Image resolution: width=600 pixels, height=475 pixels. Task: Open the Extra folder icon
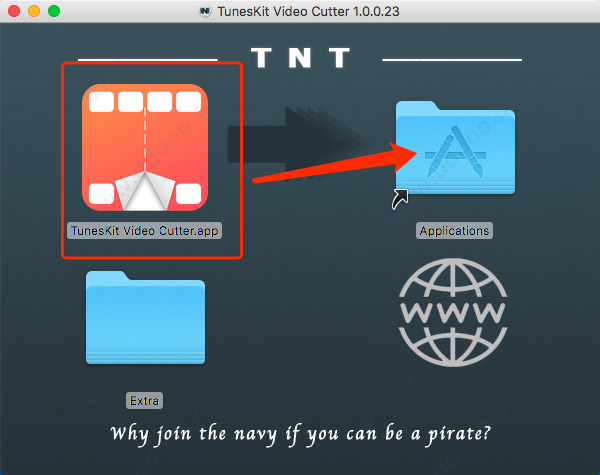pyautogui.click(x=145, y=317)
